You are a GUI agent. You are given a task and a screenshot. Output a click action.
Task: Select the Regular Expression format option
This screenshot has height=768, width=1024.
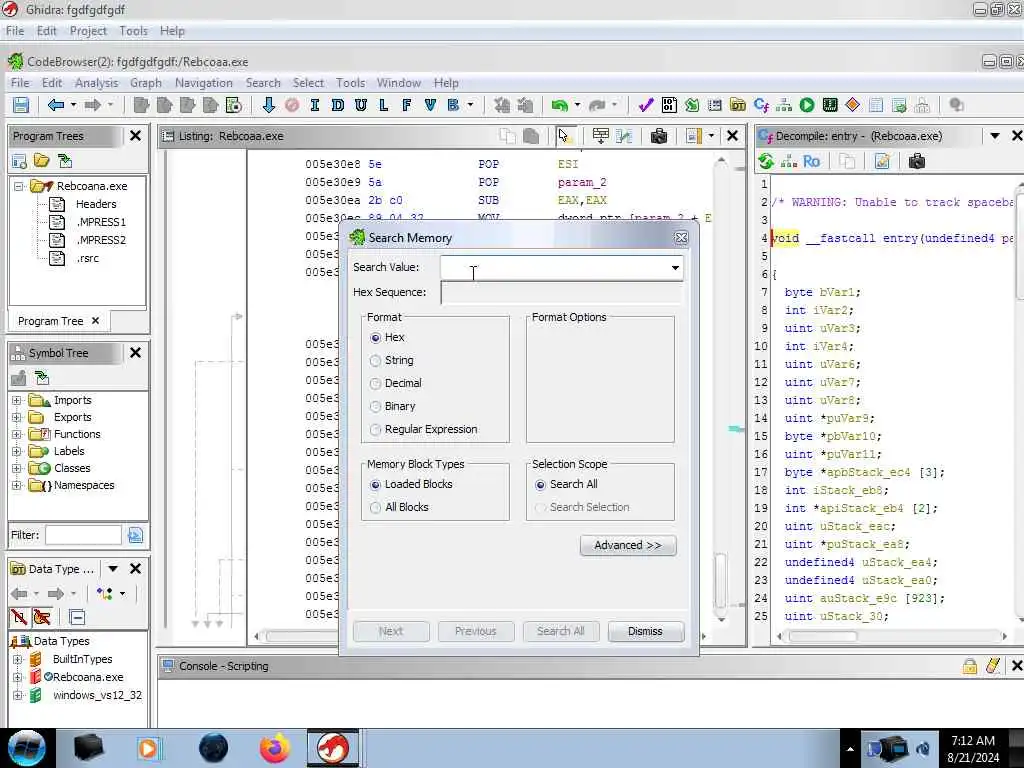[375, 430]
